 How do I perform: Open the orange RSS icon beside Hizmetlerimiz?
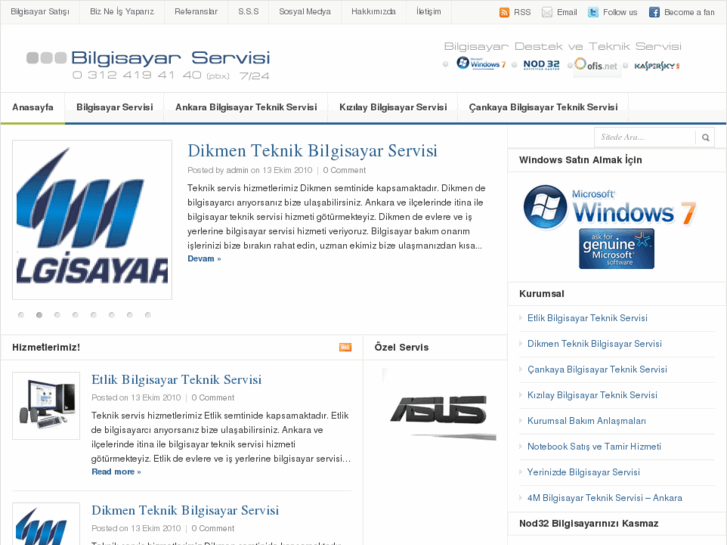[345, 347]
